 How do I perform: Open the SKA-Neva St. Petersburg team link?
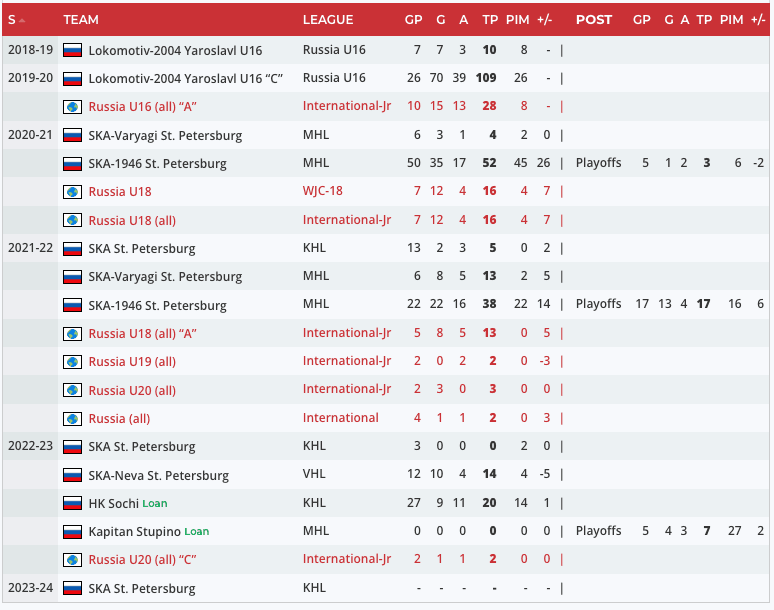point(158,476)
